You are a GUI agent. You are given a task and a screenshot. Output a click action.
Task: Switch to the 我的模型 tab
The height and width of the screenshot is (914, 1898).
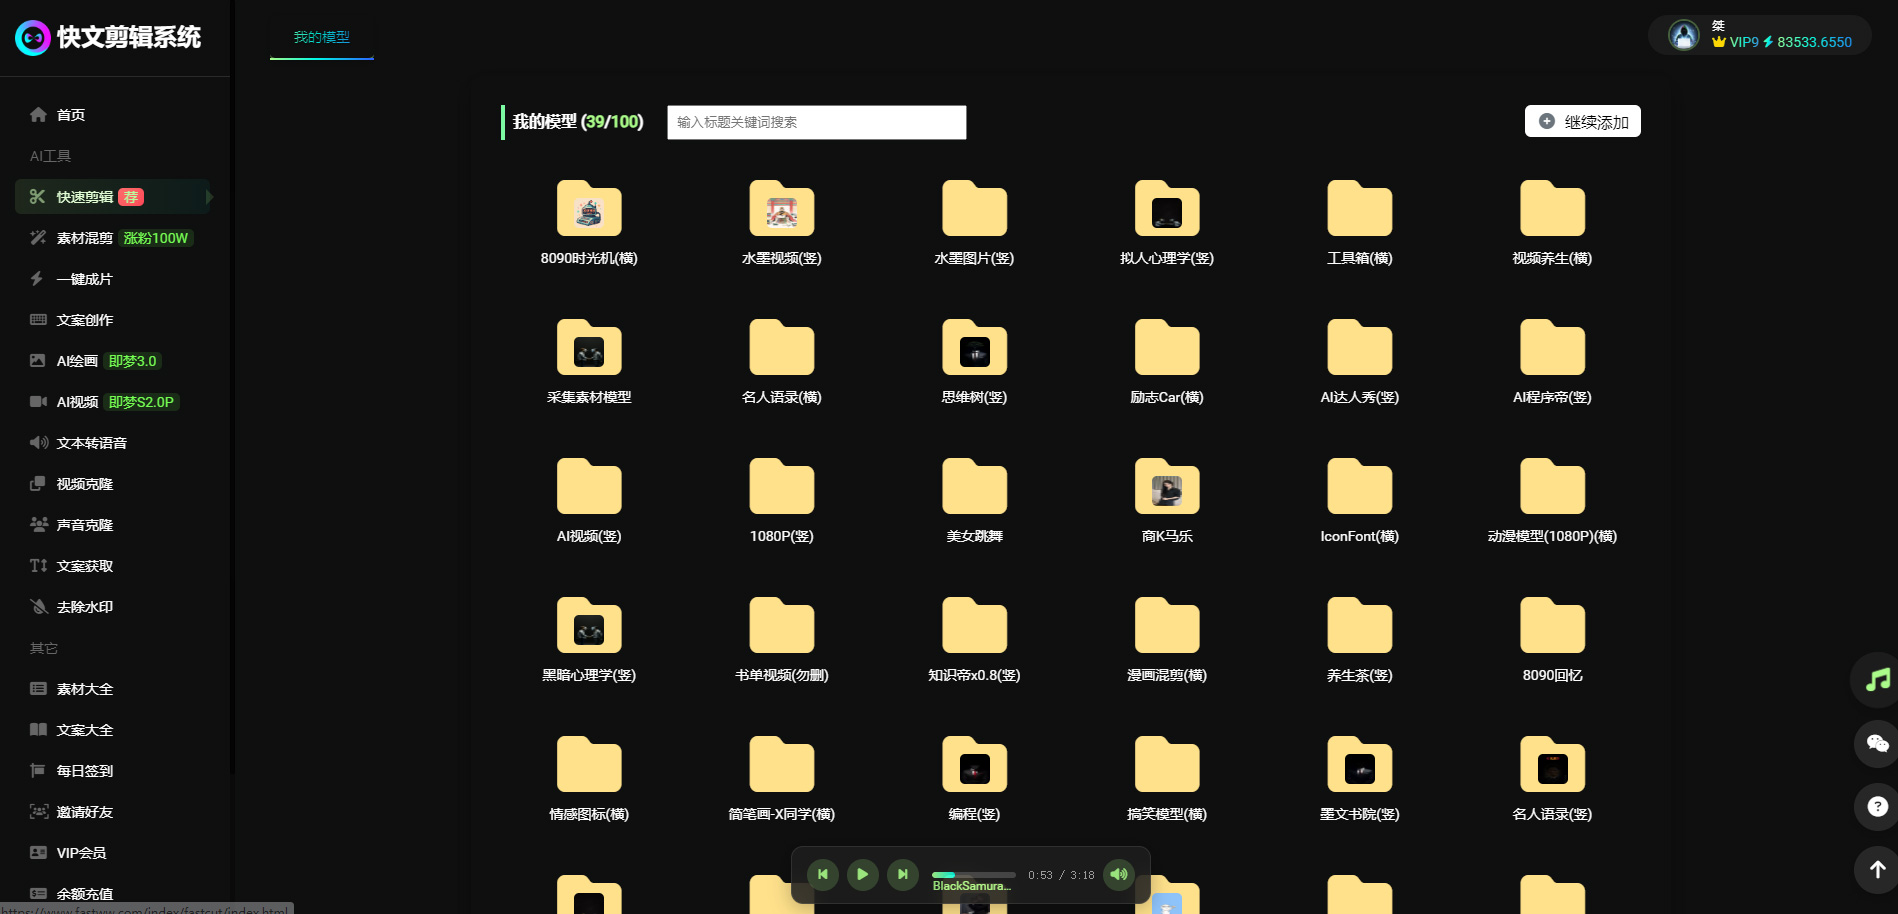pos(321,37)
